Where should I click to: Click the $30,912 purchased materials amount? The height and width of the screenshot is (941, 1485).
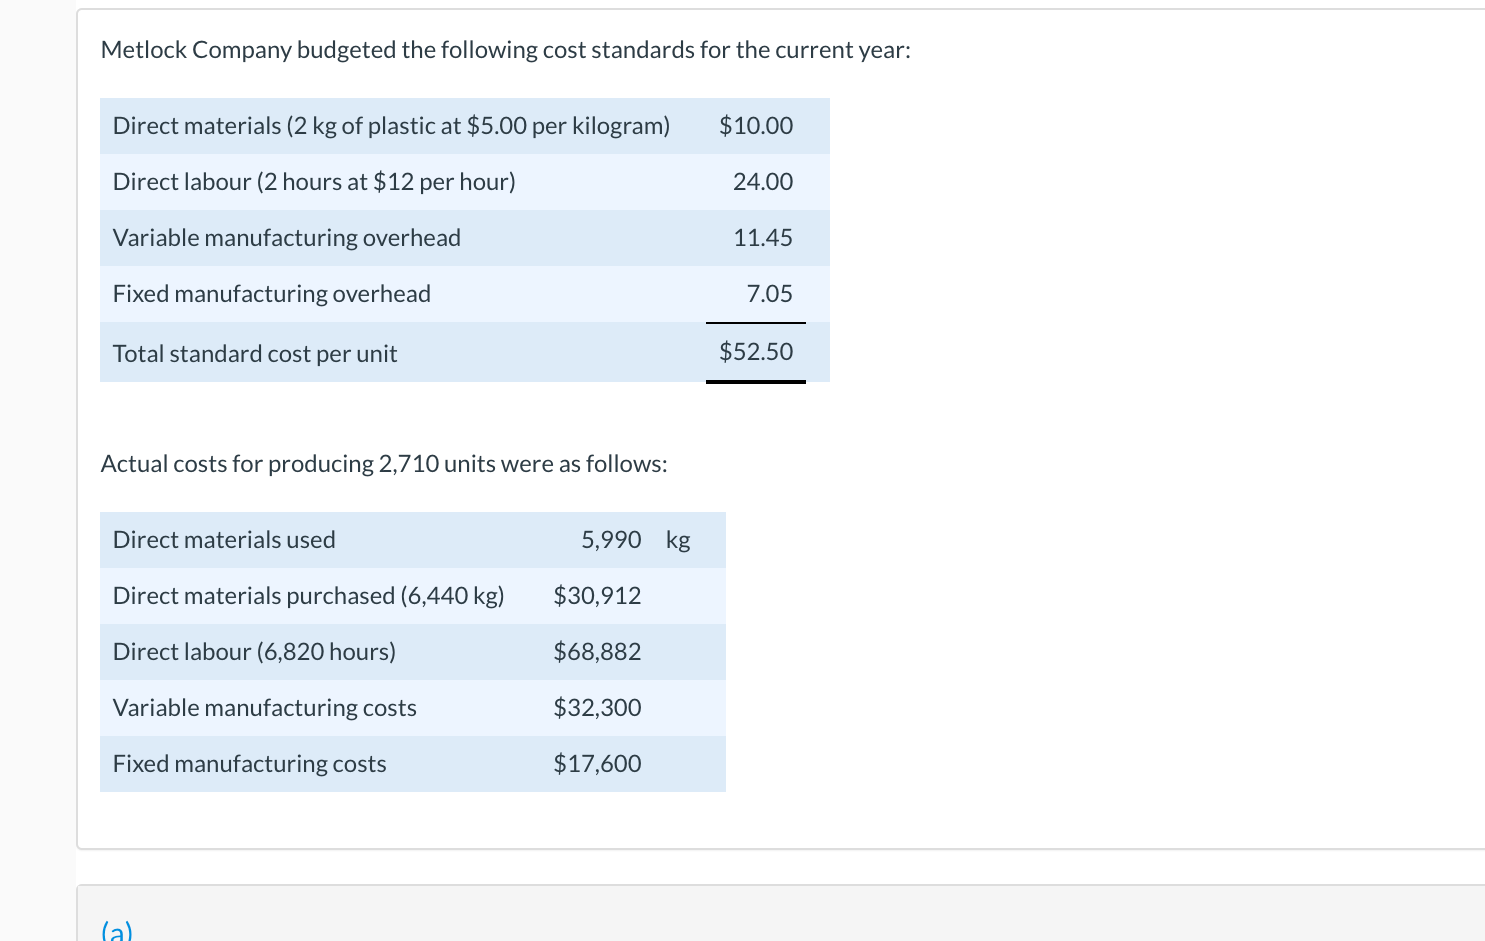[x=596, y=596]
